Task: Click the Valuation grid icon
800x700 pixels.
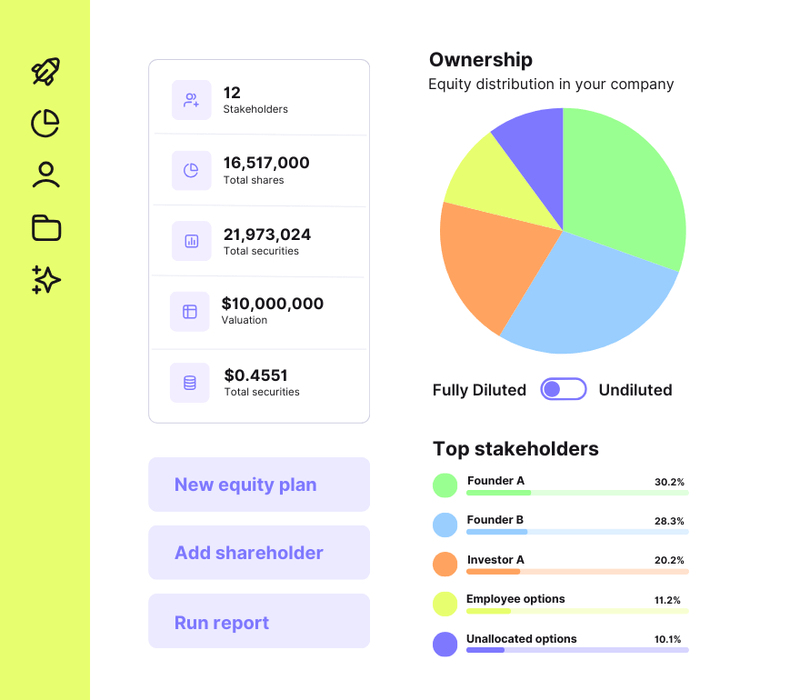Action: click(191, 311)
